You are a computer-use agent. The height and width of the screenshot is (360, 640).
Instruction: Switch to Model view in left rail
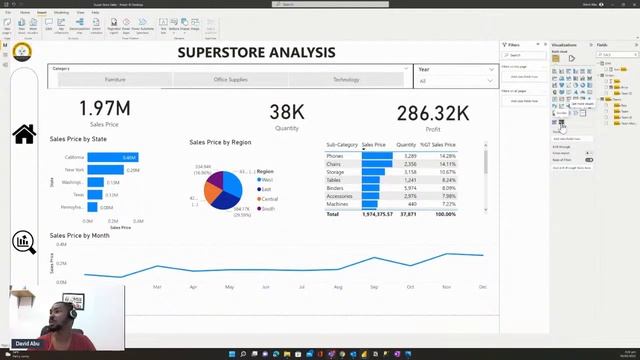click(x=5, y=64)
